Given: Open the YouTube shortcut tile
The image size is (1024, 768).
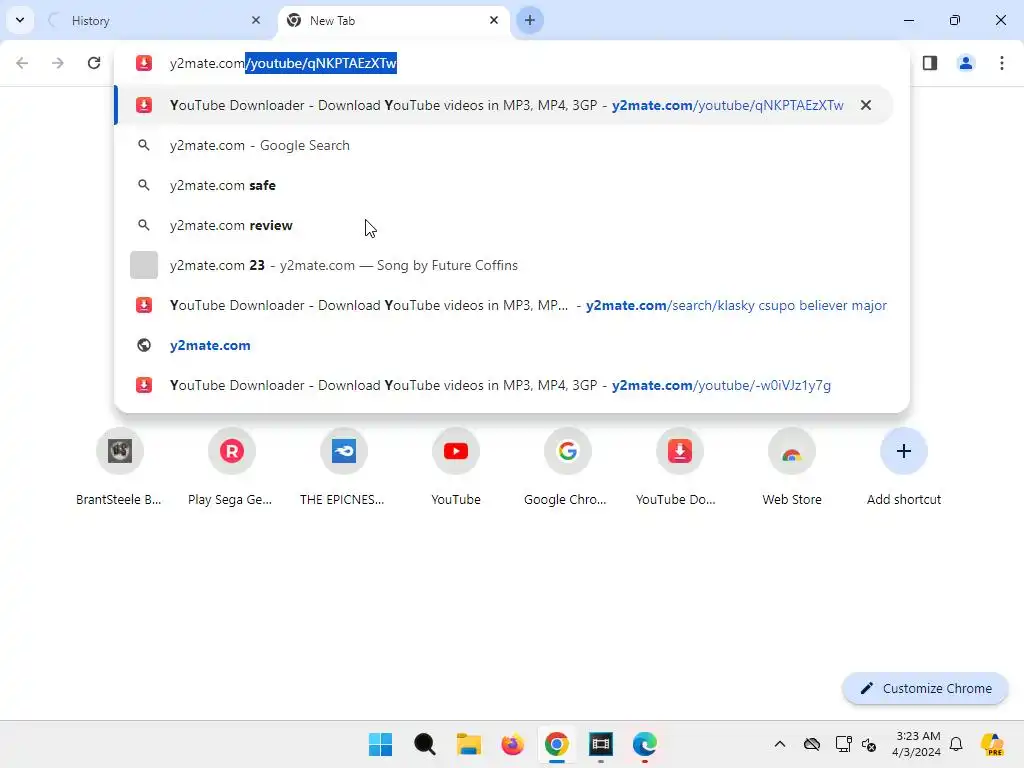Looking at the screenshot, I should pos(456,466).
